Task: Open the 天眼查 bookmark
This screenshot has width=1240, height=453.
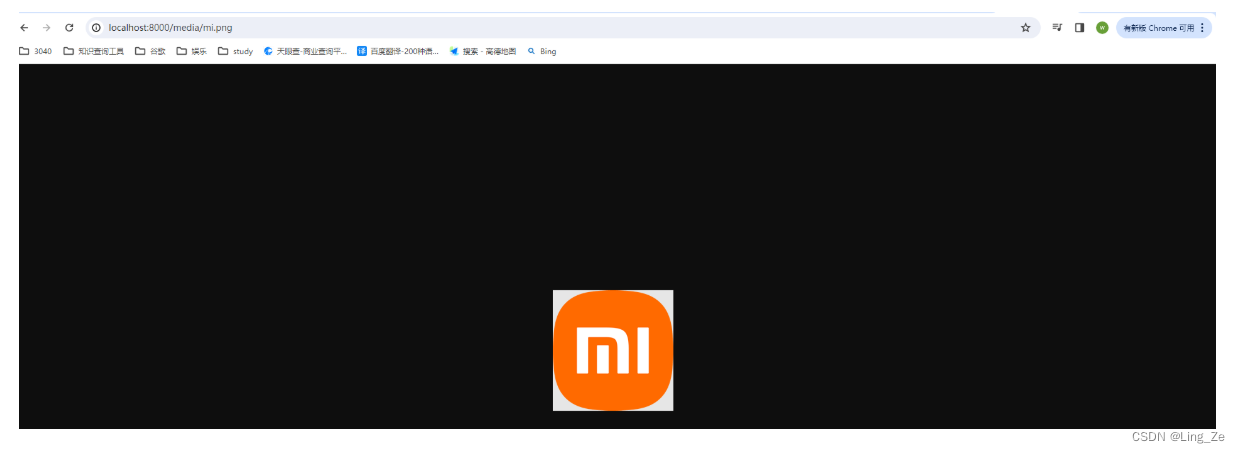Action: 305,51
